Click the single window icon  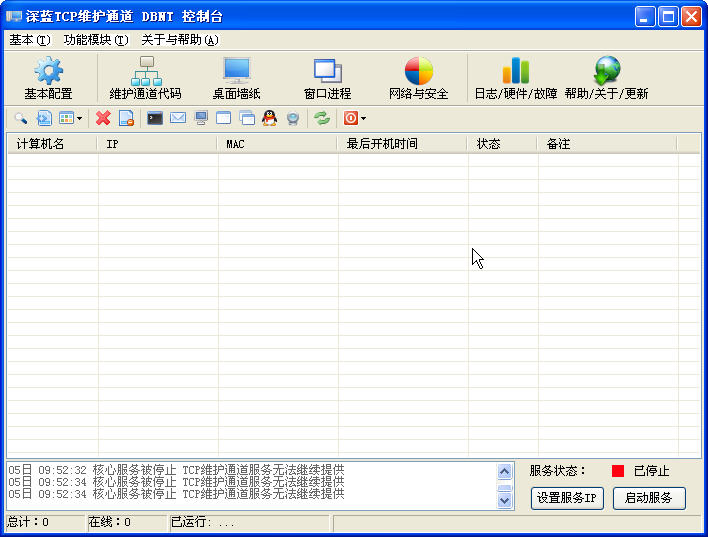click(224, 118)
